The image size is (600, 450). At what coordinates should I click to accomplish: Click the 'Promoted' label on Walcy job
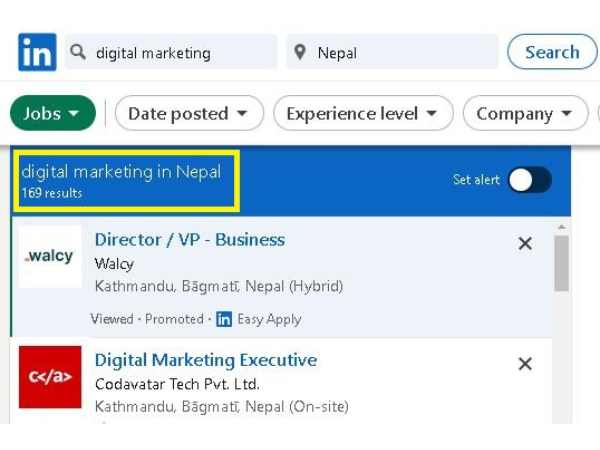coord(174,319)
